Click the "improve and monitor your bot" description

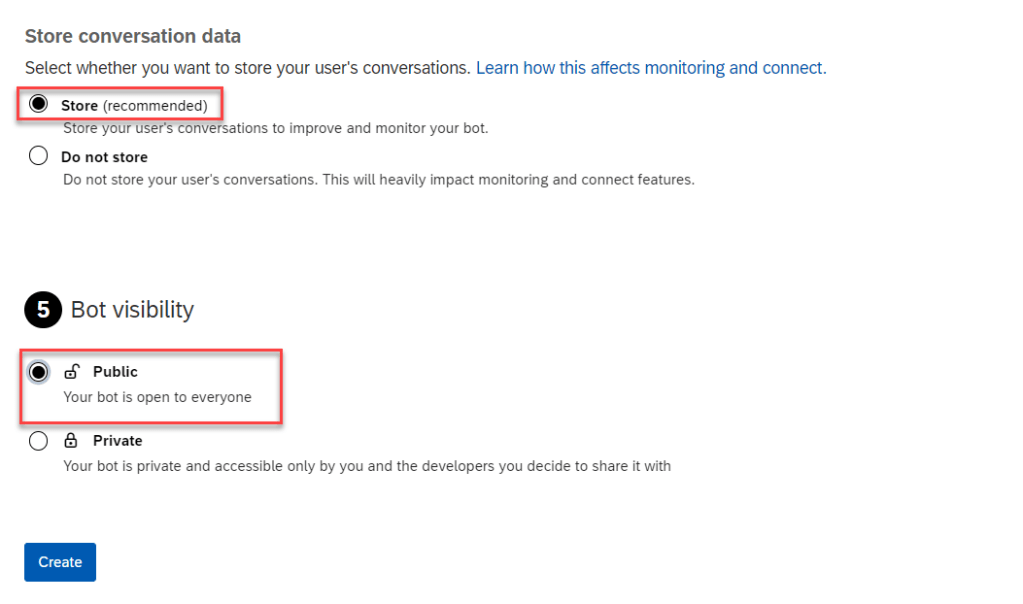[x=275, y=129]
